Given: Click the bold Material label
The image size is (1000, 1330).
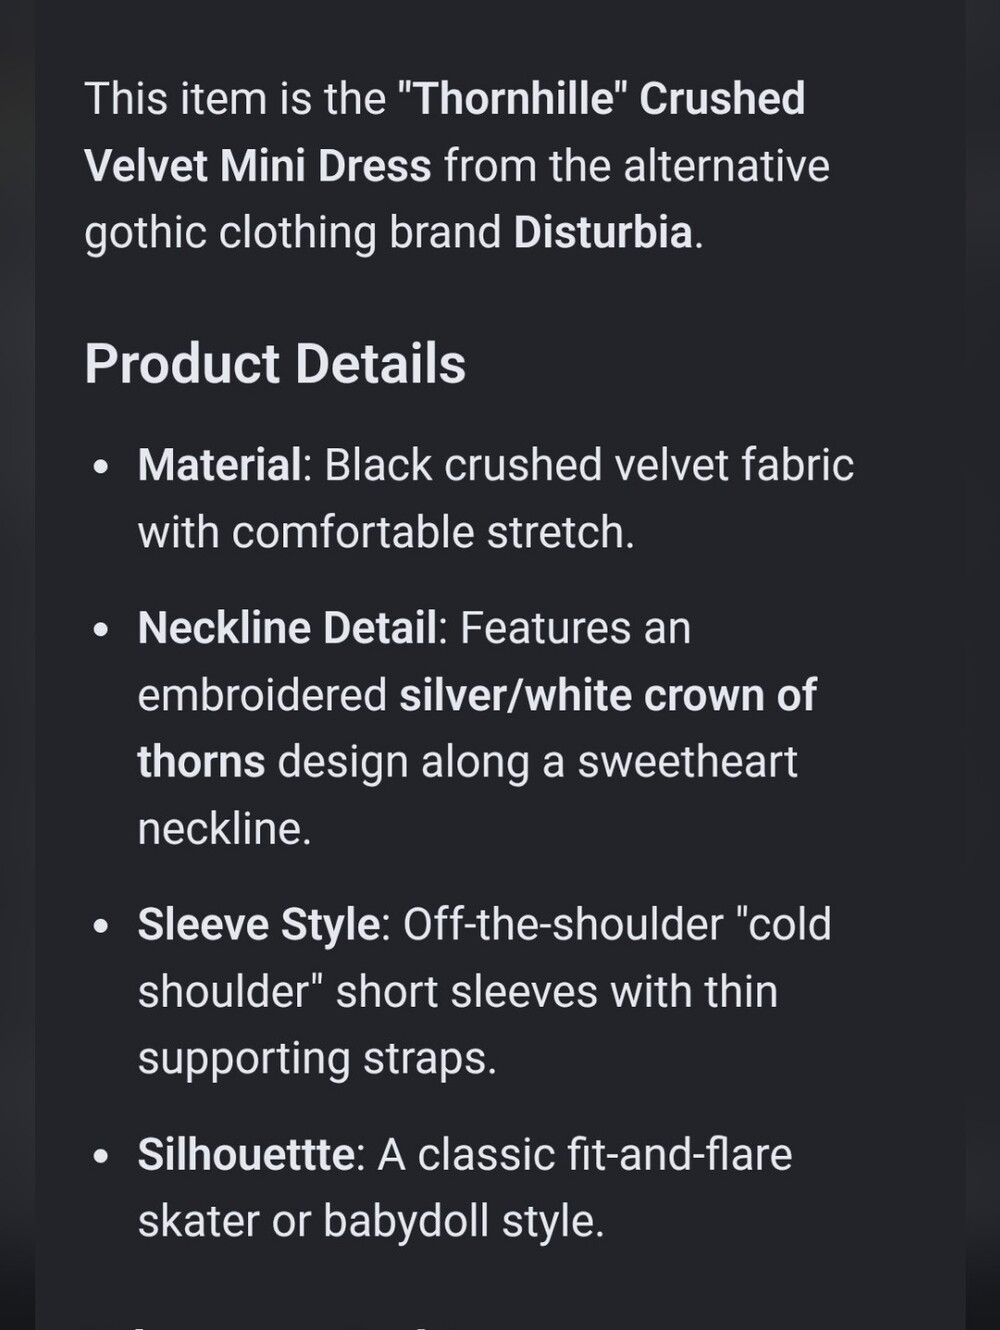Looking at the screenshot, I should click(219, 465).
